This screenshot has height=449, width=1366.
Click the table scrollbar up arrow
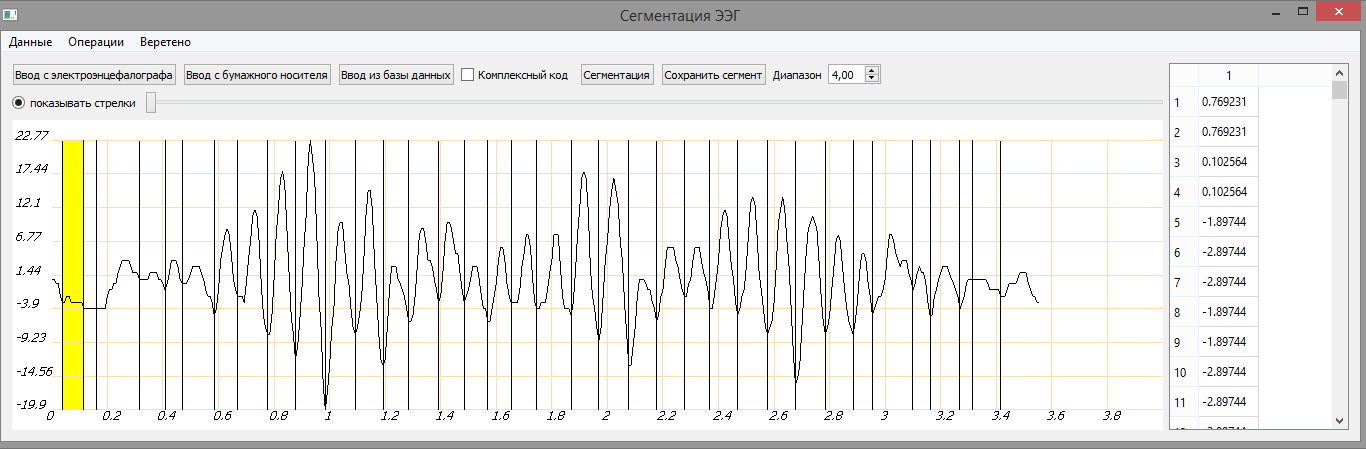1340,73
